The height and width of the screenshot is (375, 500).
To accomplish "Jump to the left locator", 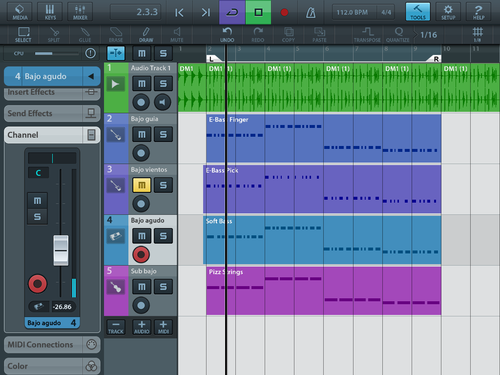I will click(179, 13).
